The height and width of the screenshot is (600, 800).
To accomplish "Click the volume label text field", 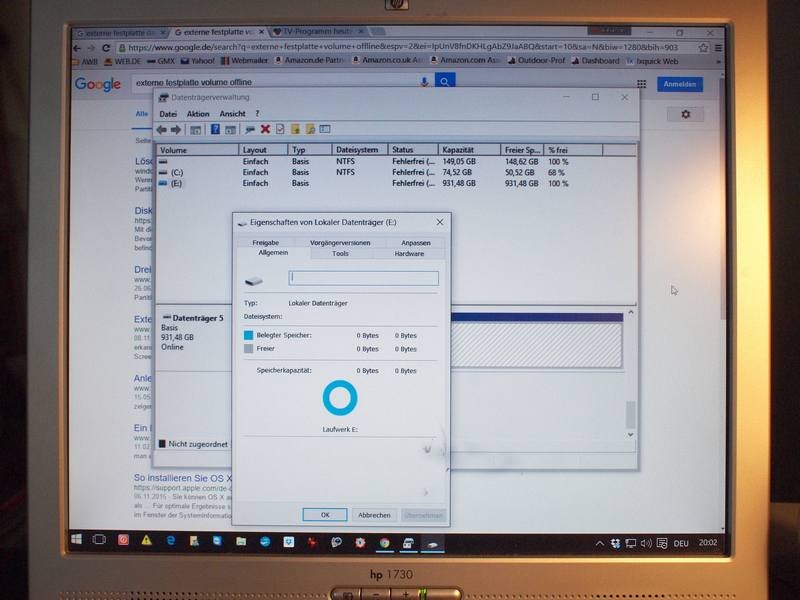I will click(363, 278).
